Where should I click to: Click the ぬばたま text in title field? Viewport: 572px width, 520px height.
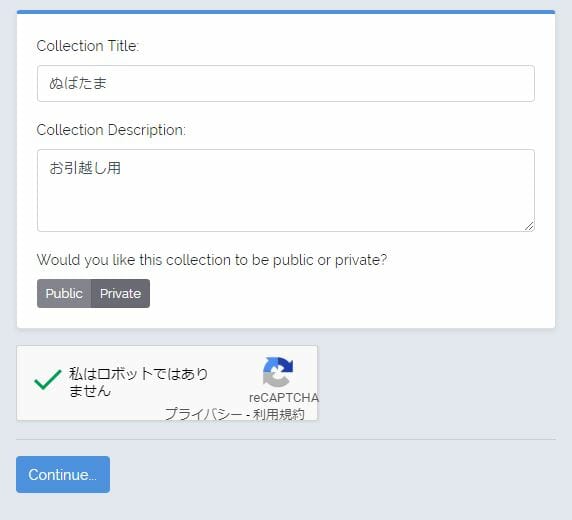click(78, 83)
